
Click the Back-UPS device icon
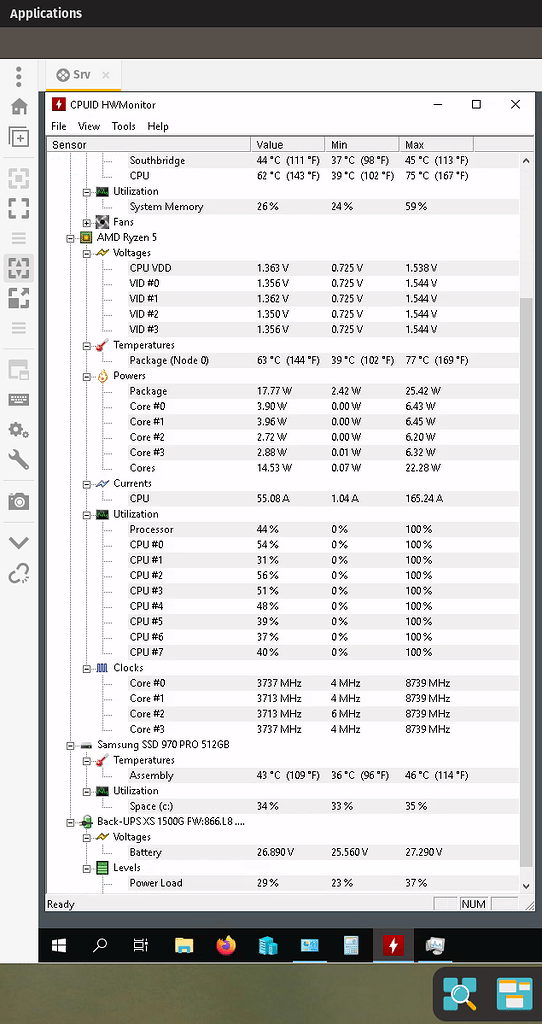click(x=86, y=821)
